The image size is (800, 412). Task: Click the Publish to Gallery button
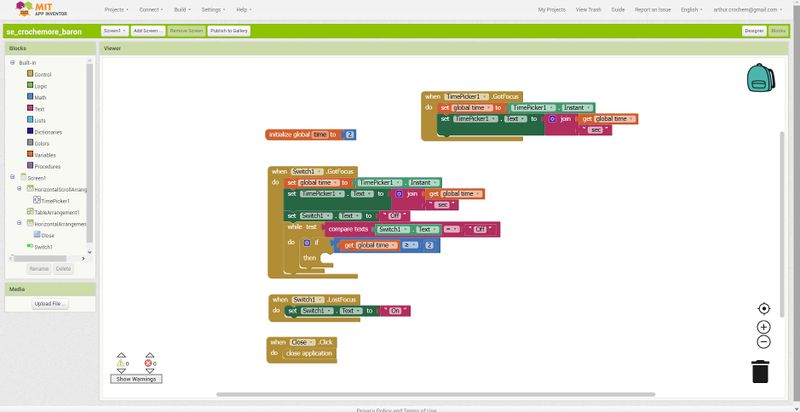pyautogui.click(x=227, y=31)
